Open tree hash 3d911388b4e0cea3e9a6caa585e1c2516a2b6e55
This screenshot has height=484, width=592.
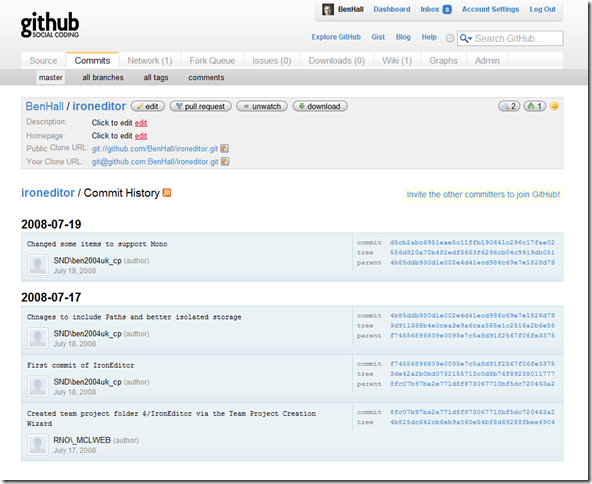click(x=472, y=325)
